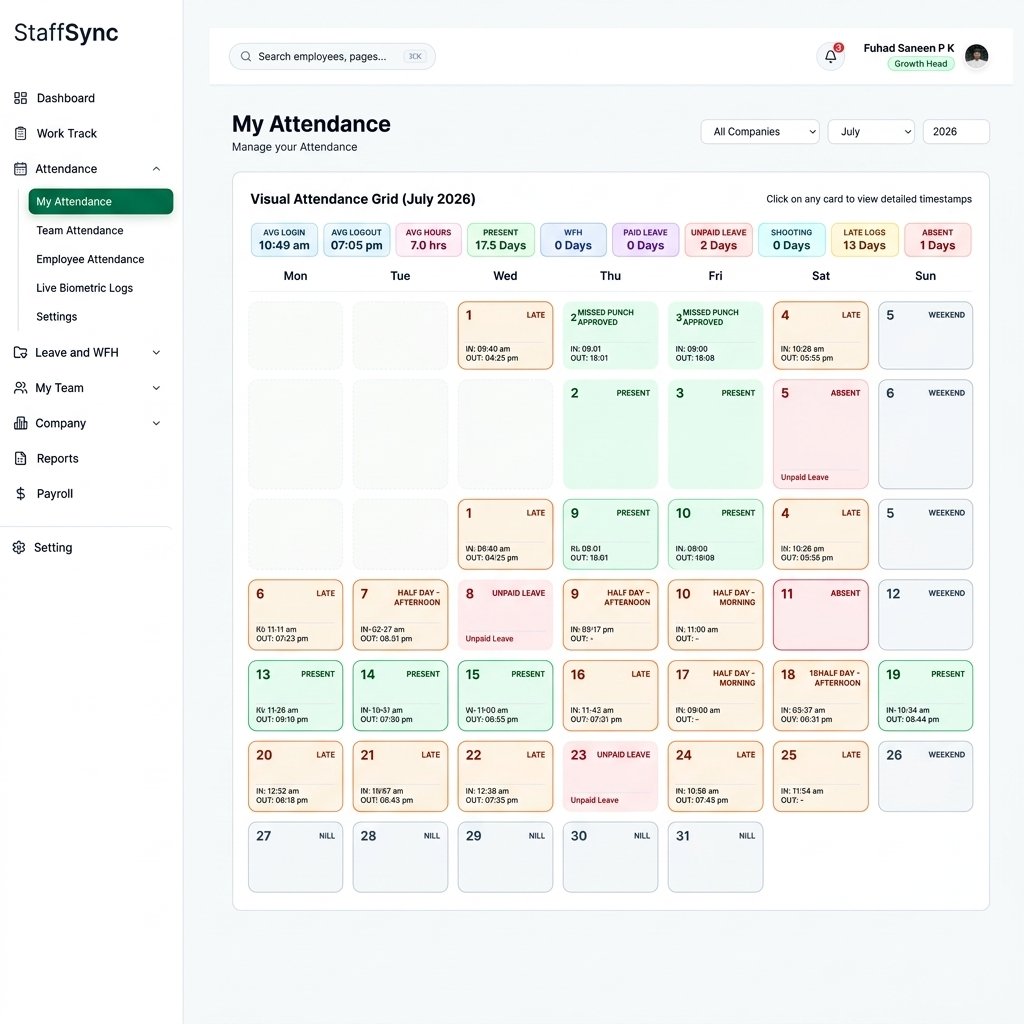Click the Dashboard grid icon
Image resolution: width=1024 pixels, height=1024 pixels.
(x=20, y=98)
